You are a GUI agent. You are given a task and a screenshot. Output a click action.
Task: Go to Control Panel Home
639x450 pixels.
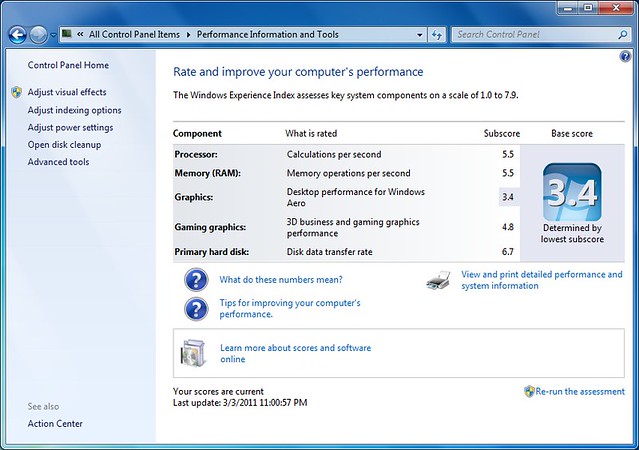tap(68, 65)
